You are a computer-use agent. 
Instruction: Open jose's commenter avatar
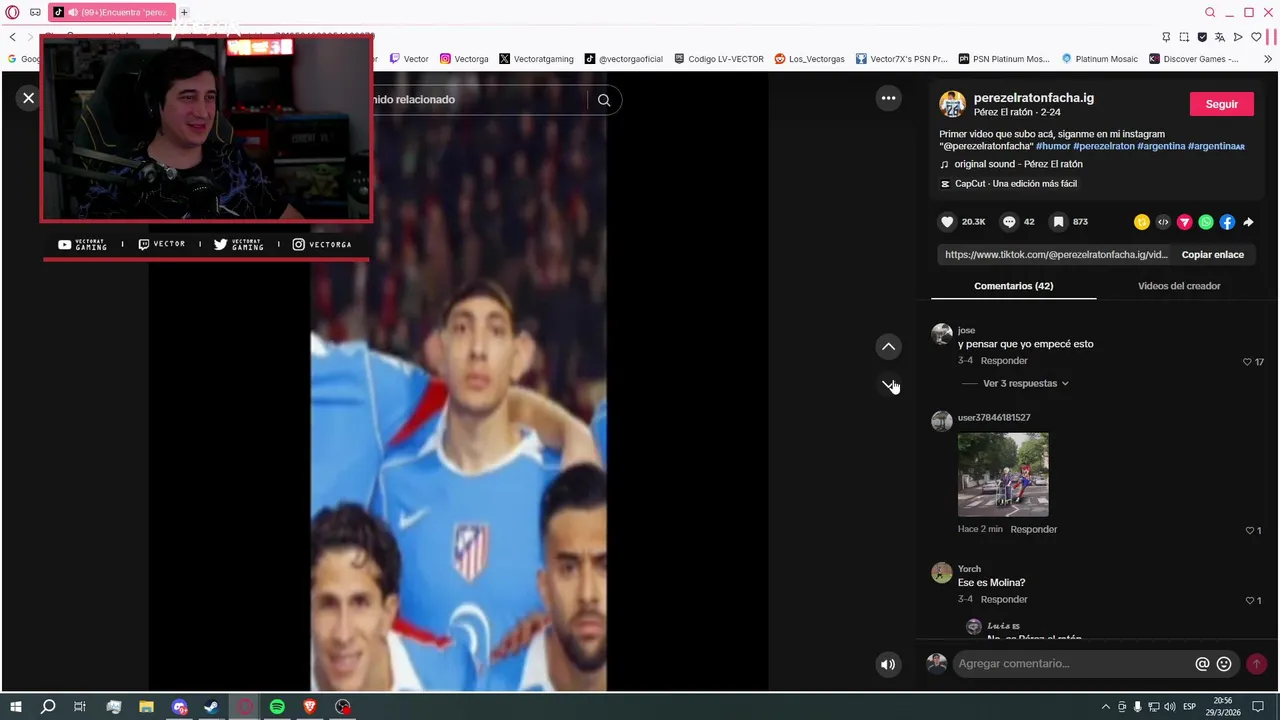coord(942,334)
